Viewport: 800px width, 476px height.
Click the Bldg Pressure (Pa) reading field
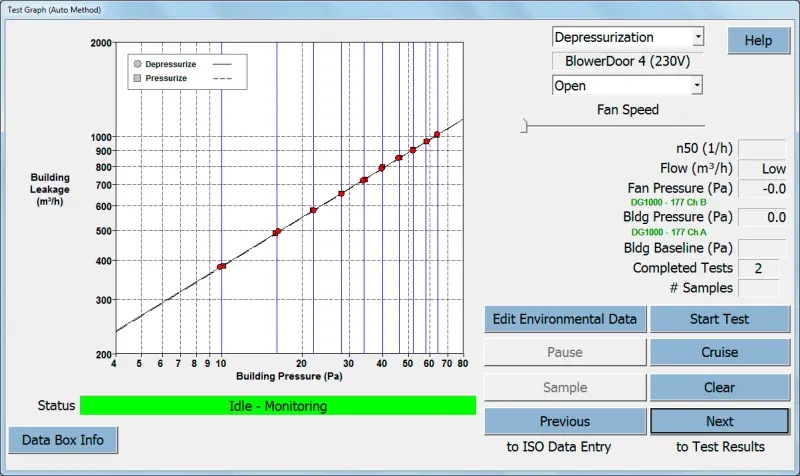click(762, 217)
